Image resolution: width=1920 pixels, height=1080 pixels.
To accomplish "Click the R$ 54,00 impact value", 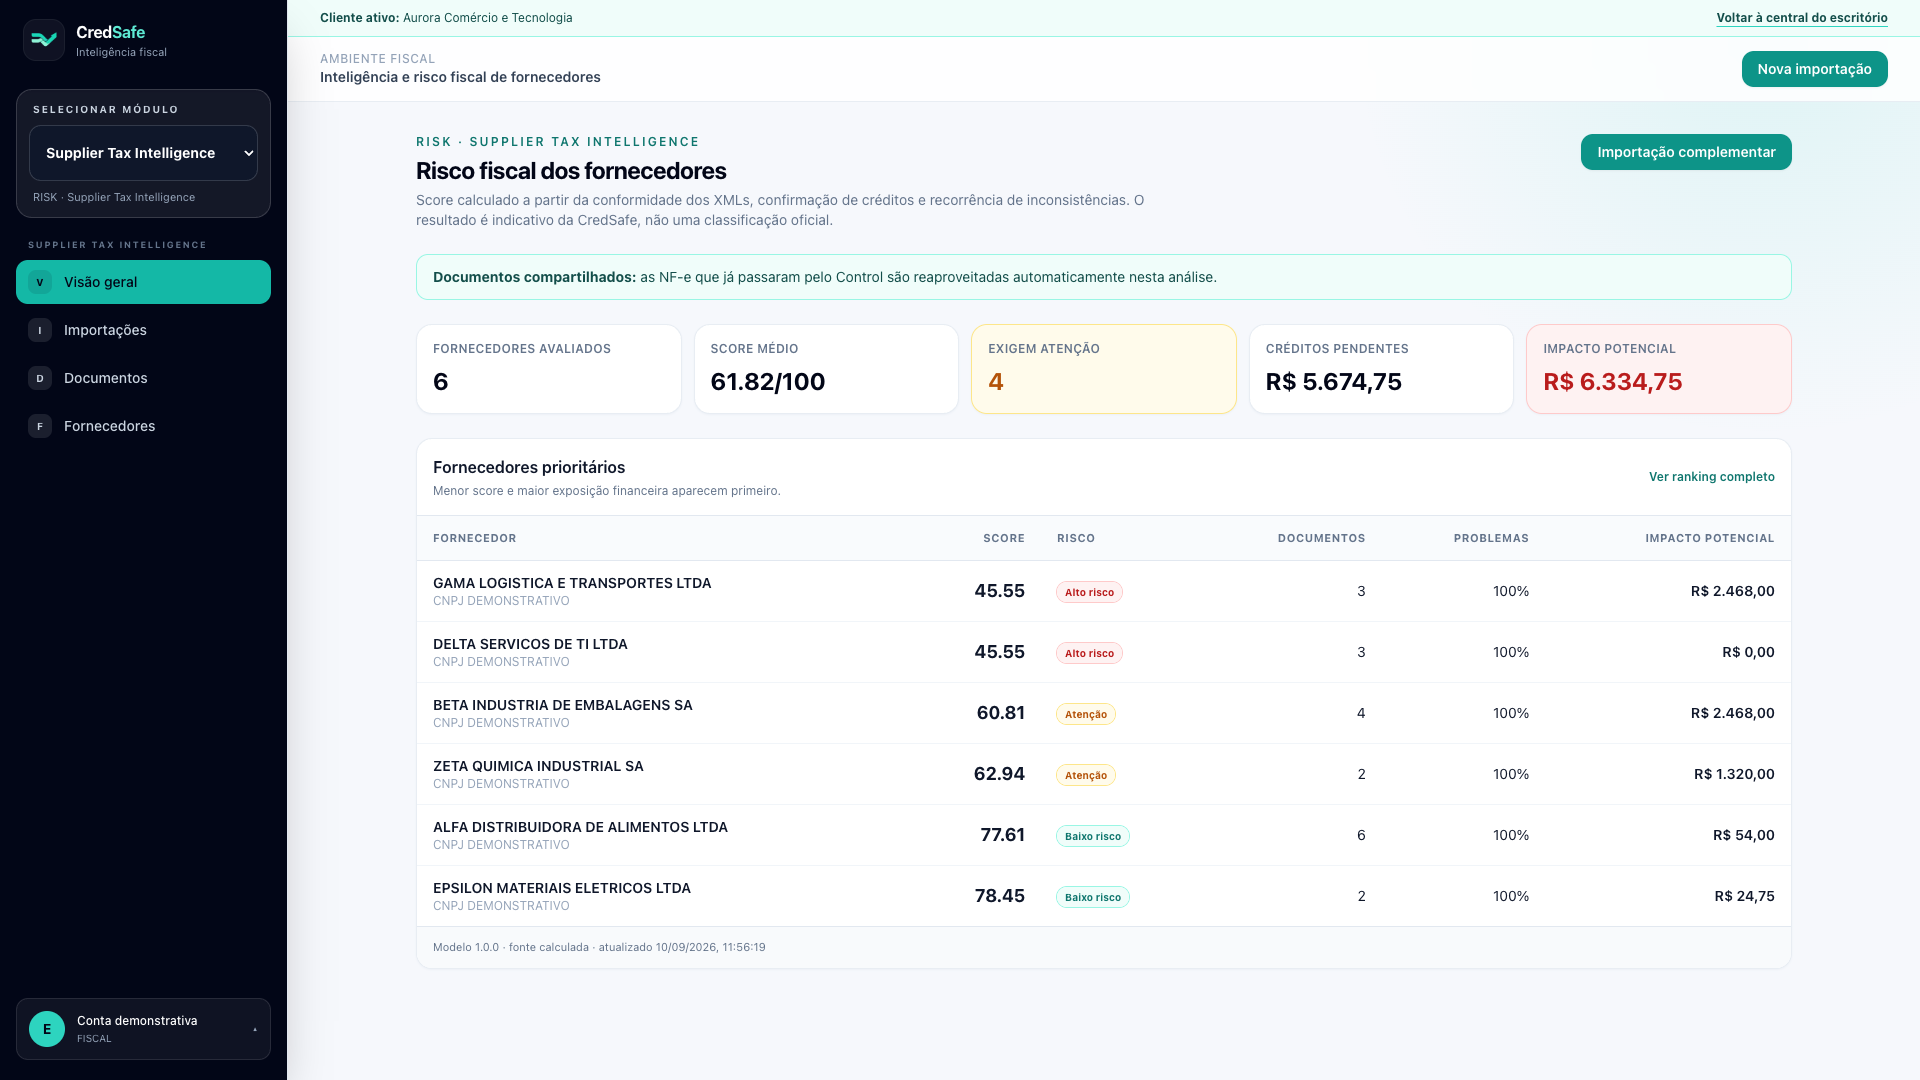I will point(1744,835).
